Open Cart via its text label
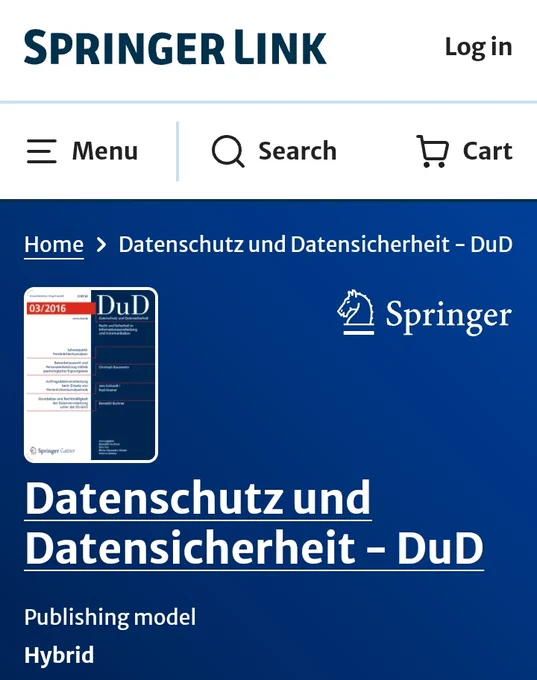 pyautogui.click(x=488, y=151)
